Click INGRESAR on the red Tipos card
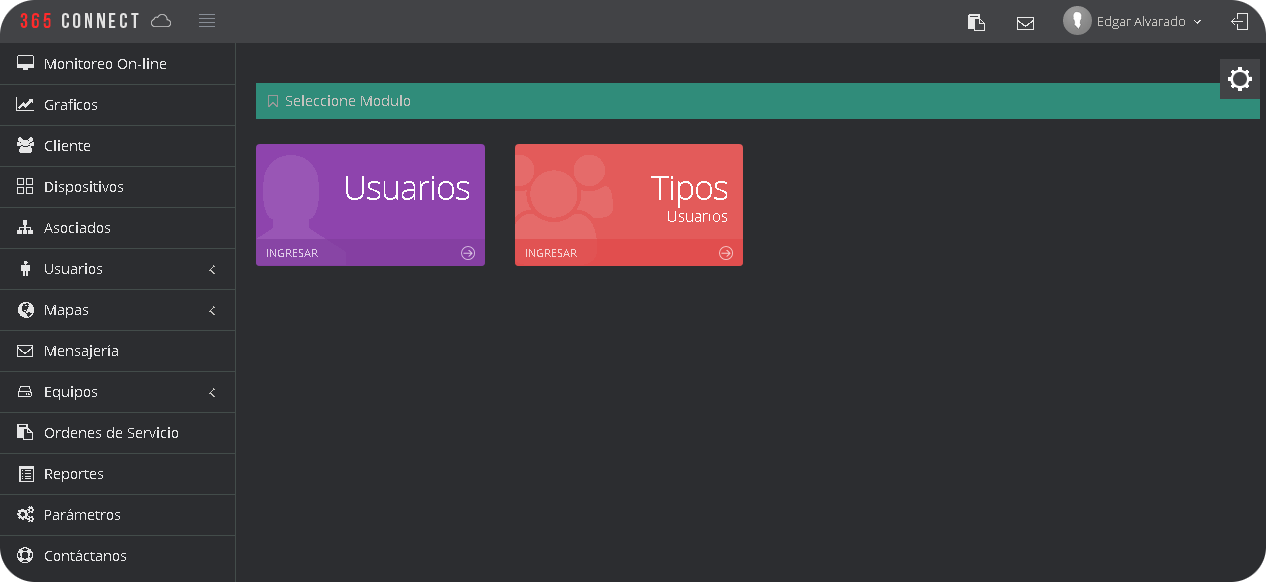 (551, 253)
